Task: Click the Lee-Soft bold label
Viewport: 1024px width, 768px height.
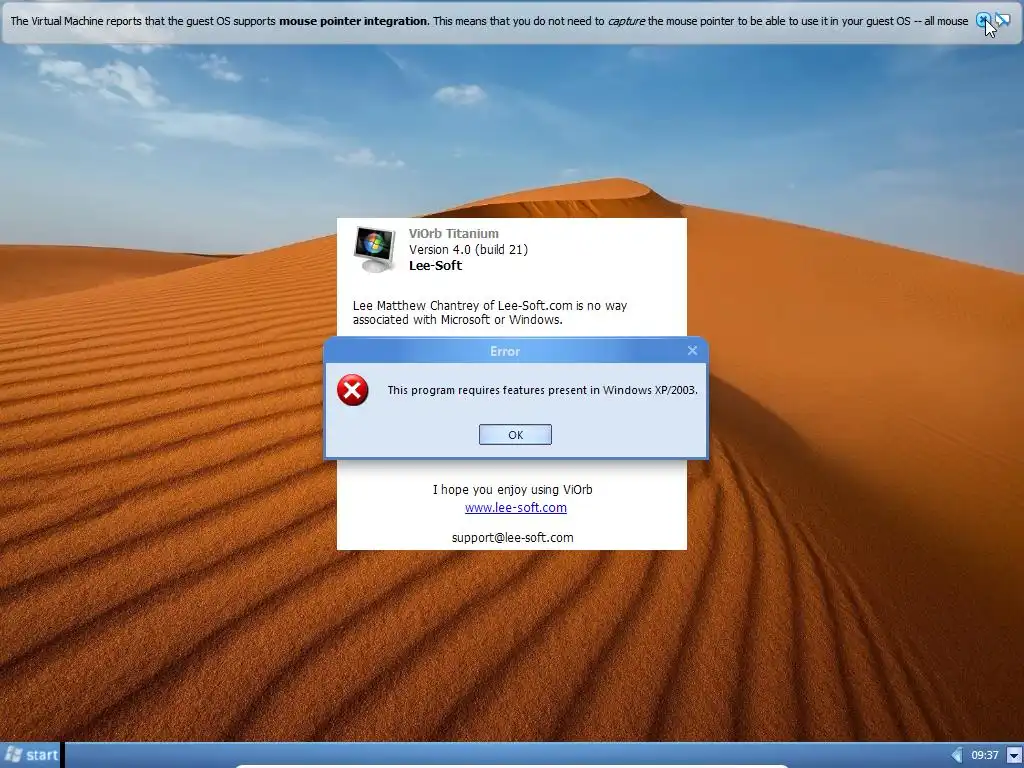Action: coord(435,265)
